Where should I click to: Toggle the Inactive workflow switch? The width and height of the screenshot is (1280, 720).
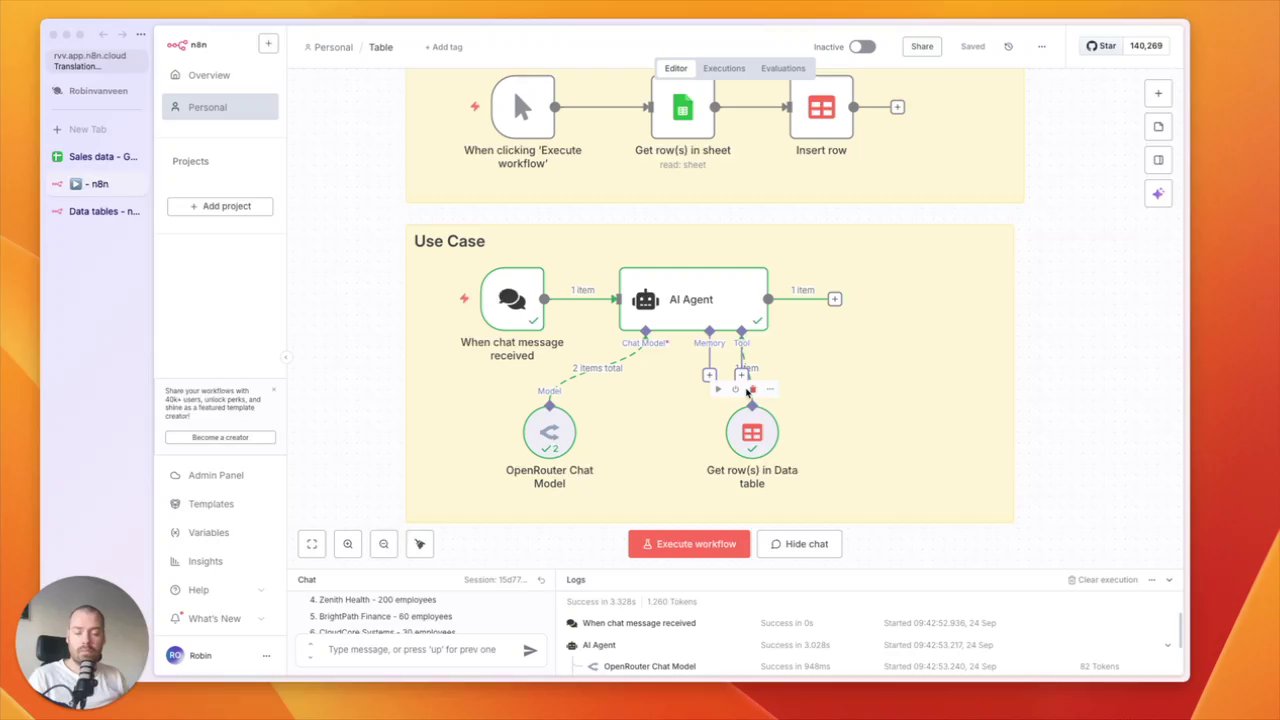coord(862,47)
